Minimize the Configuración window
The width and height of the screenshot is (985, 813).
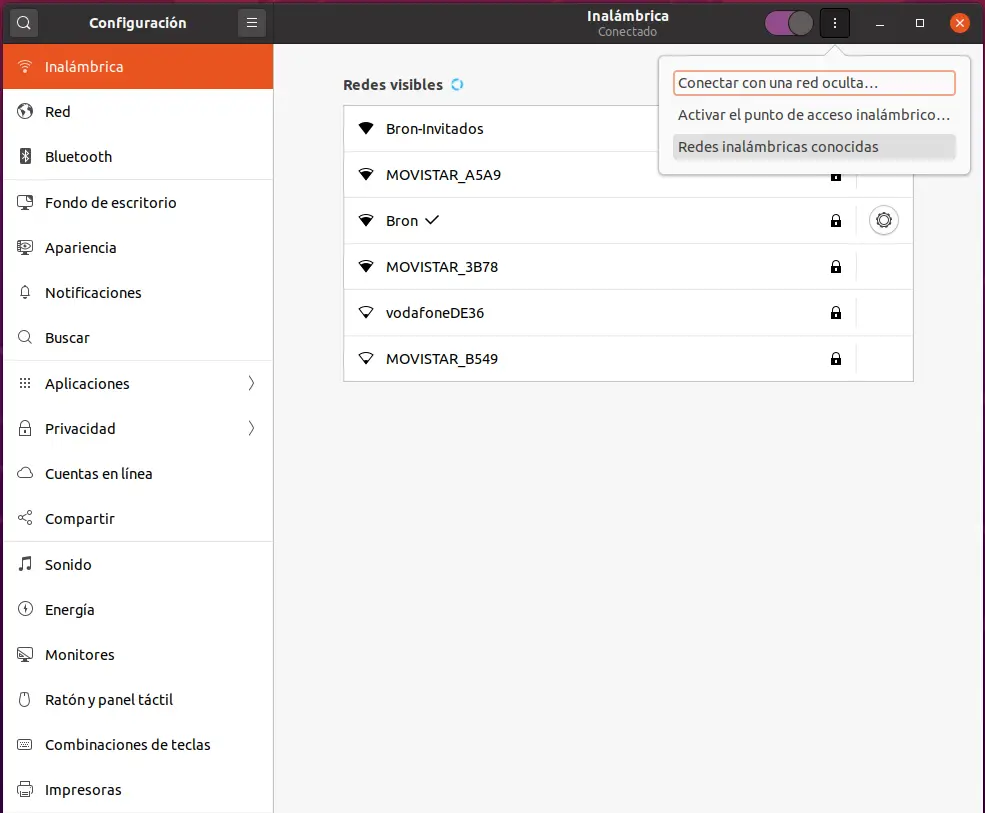coord(880,24)
